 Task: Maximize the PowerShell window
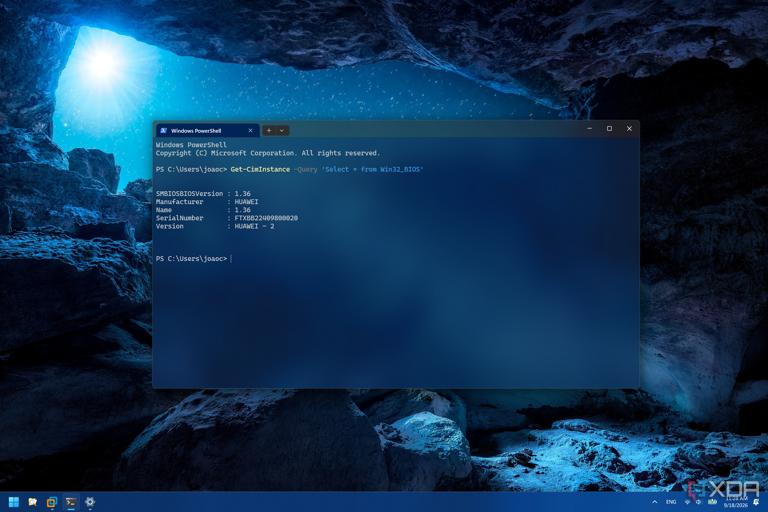coord(609,129)
